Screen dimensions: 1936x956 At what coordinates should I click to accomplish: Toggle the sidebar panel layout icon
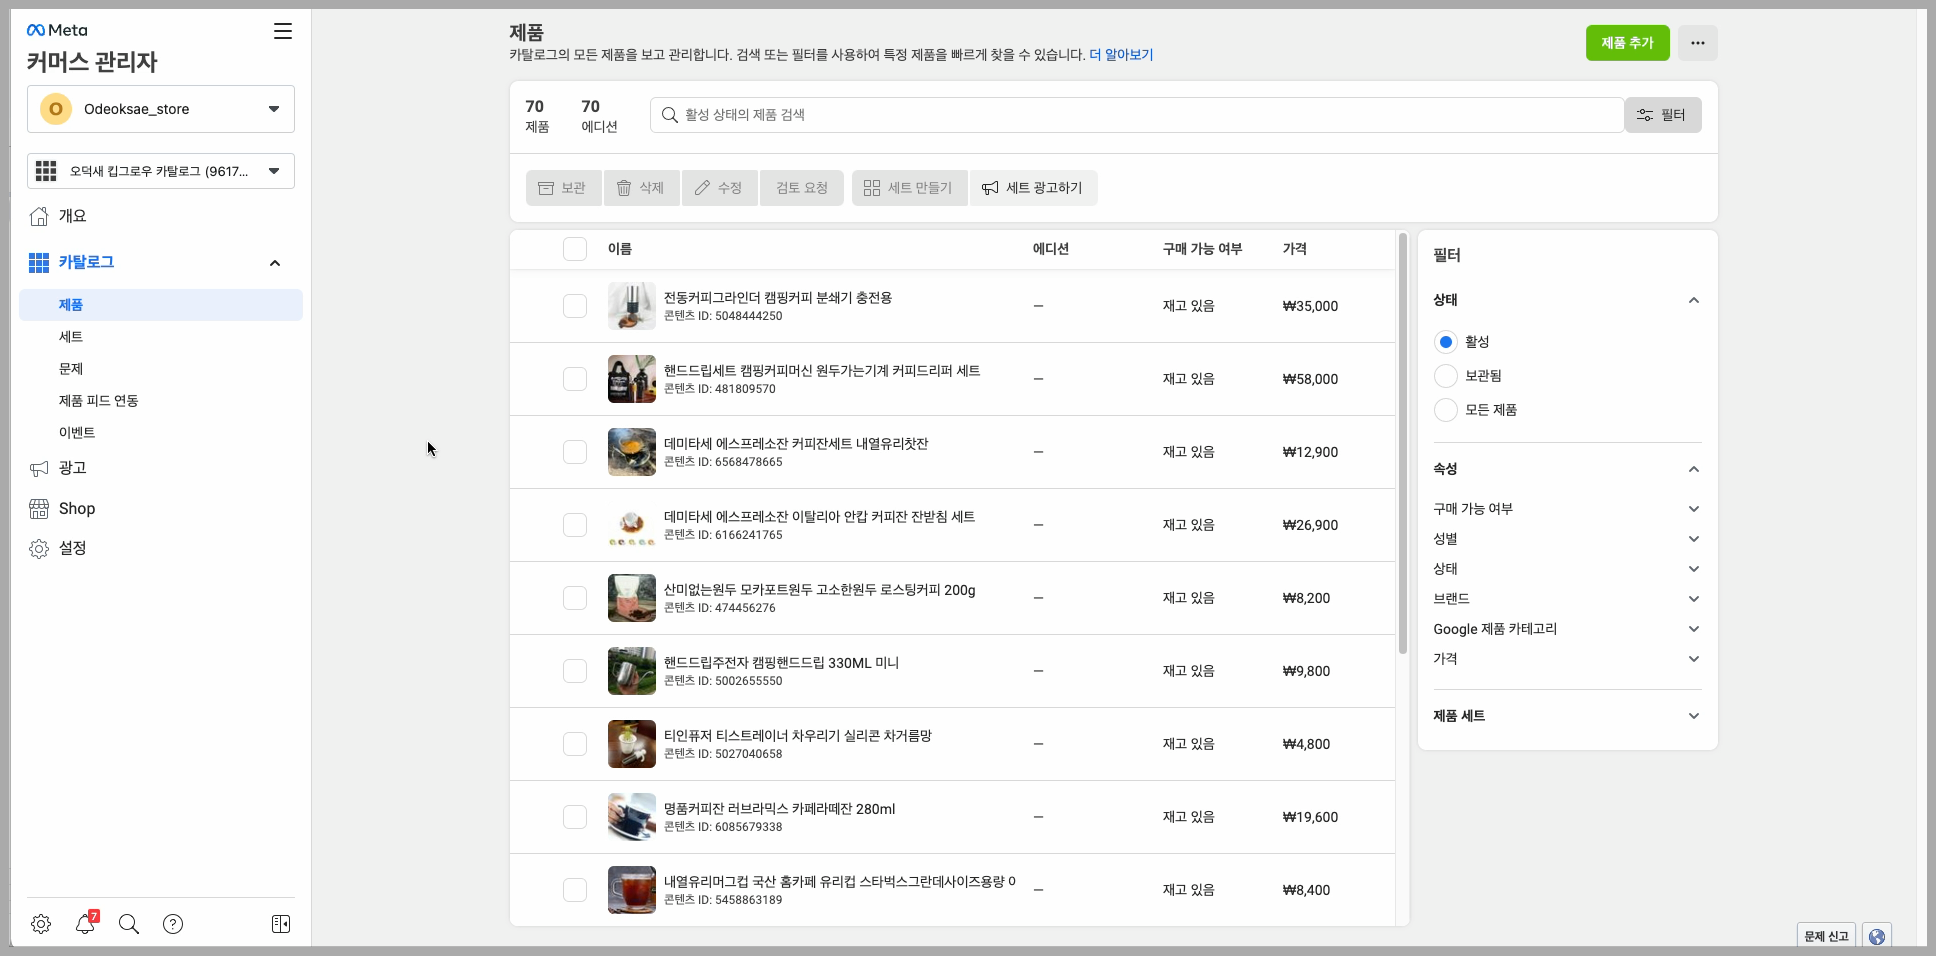281,924
